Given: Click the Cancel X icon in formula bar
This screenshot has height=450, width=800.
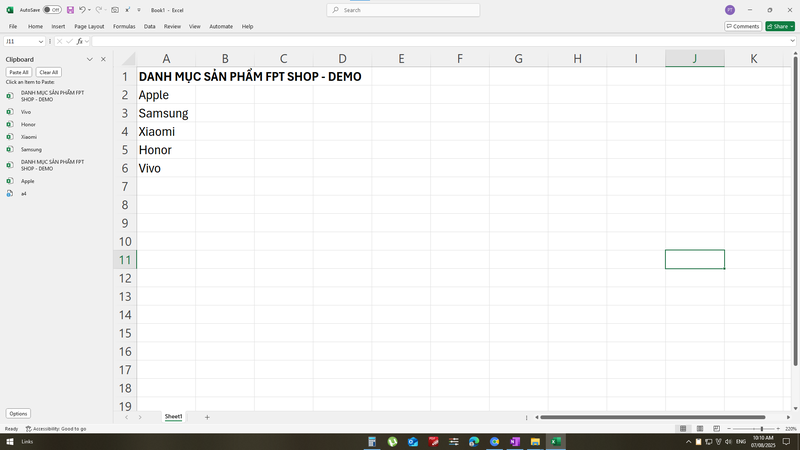Looking at the screenshot, I should pos(59,41).
